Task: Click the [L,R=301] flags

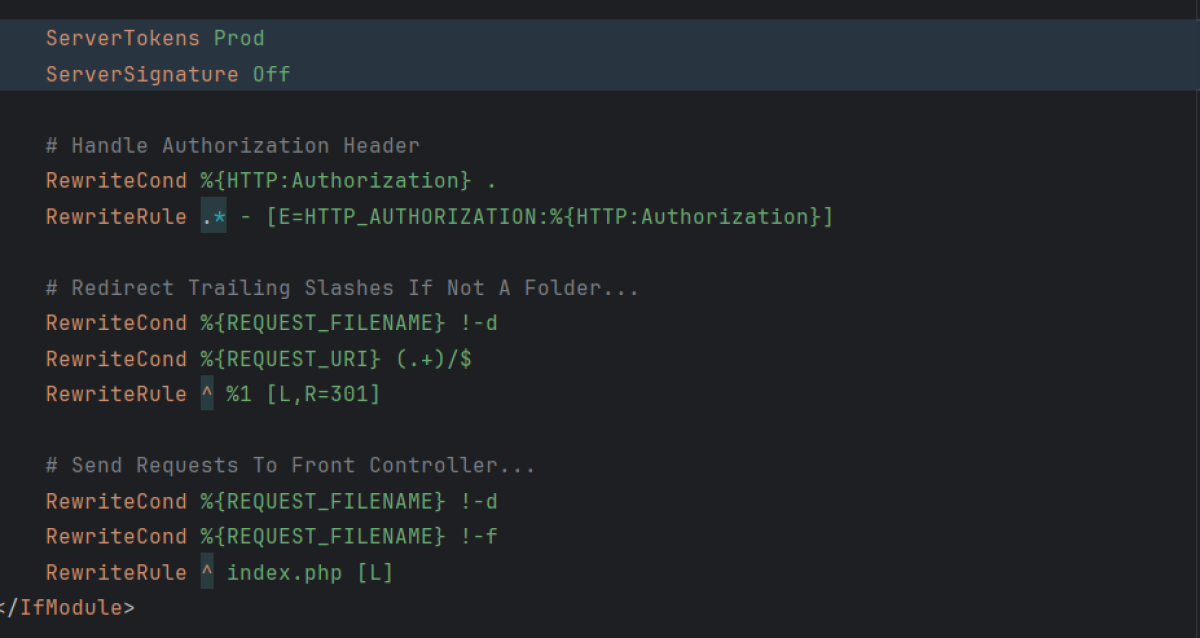Action: (322, 395)
